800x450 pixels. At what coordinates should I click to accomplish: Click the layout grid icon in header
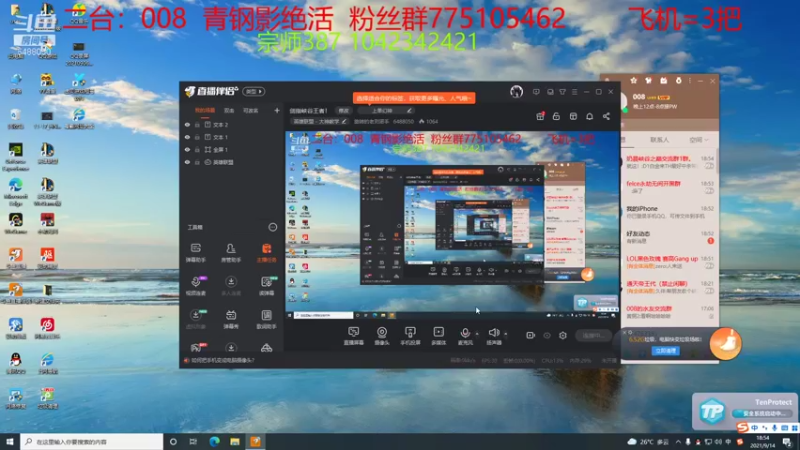point(573,116)
